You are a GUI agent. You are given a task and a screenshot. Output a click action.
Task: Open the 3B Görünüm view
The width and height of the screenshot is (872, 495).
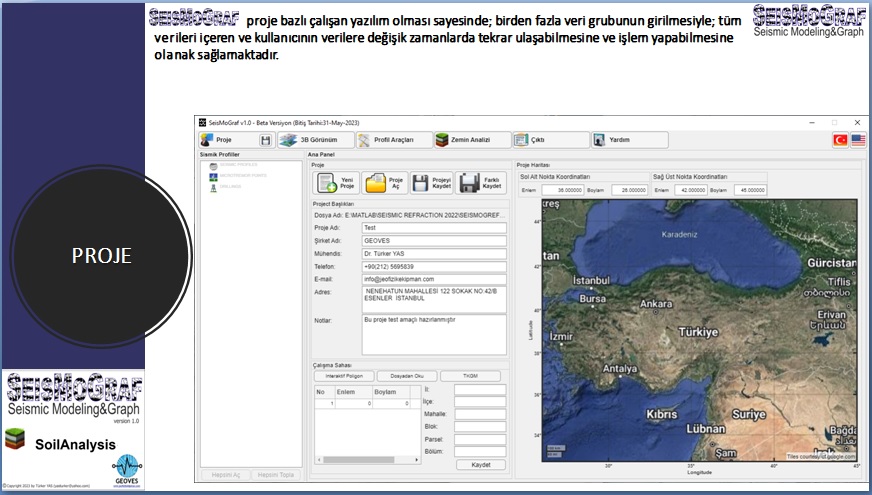(x=315, y=140)
